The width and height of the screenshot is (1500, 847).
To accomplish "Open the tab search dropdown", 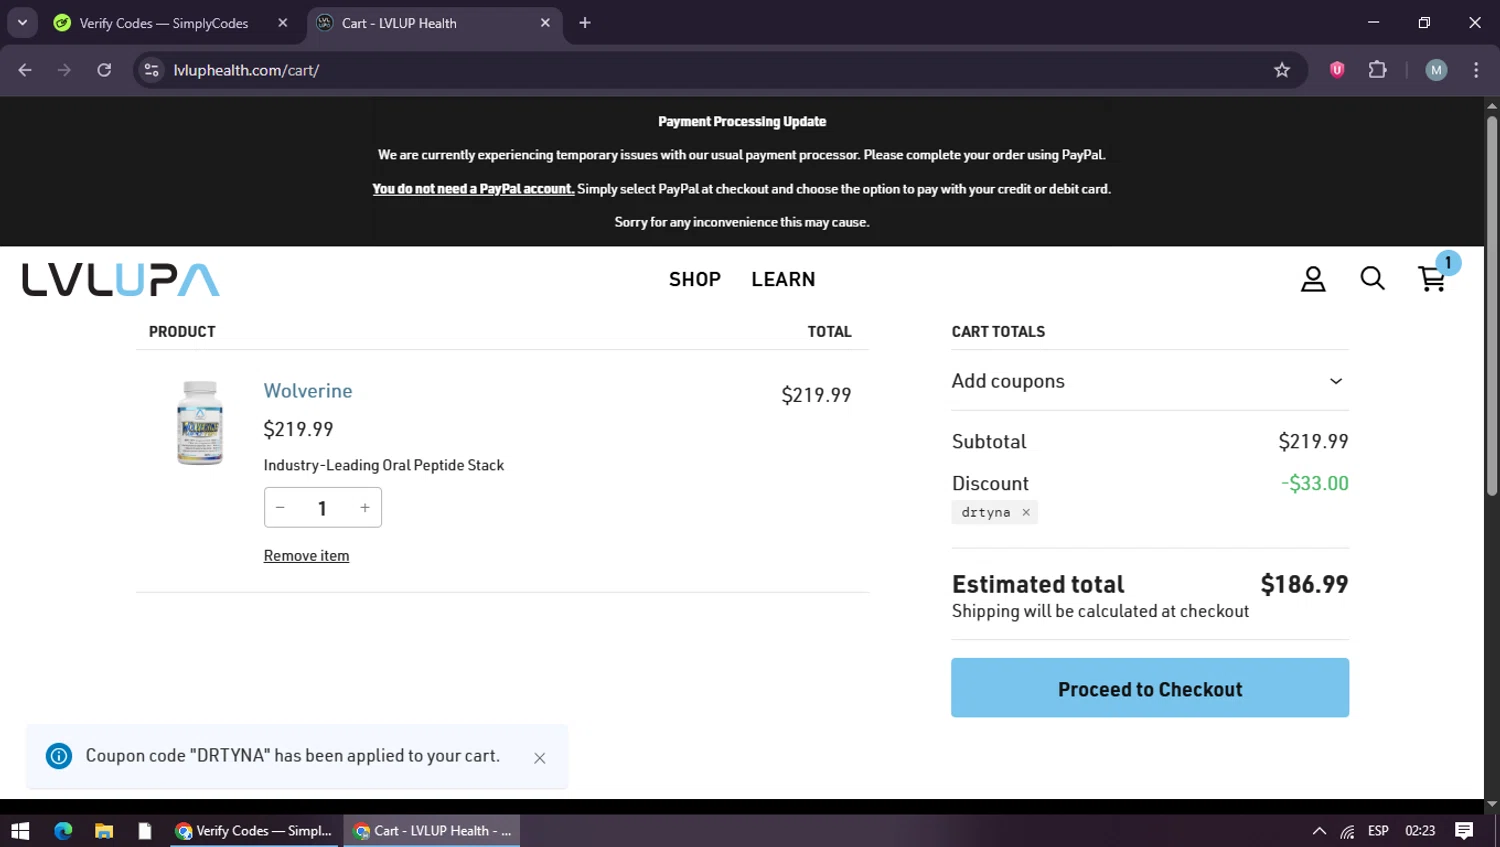I will click(x=22, y=23).
